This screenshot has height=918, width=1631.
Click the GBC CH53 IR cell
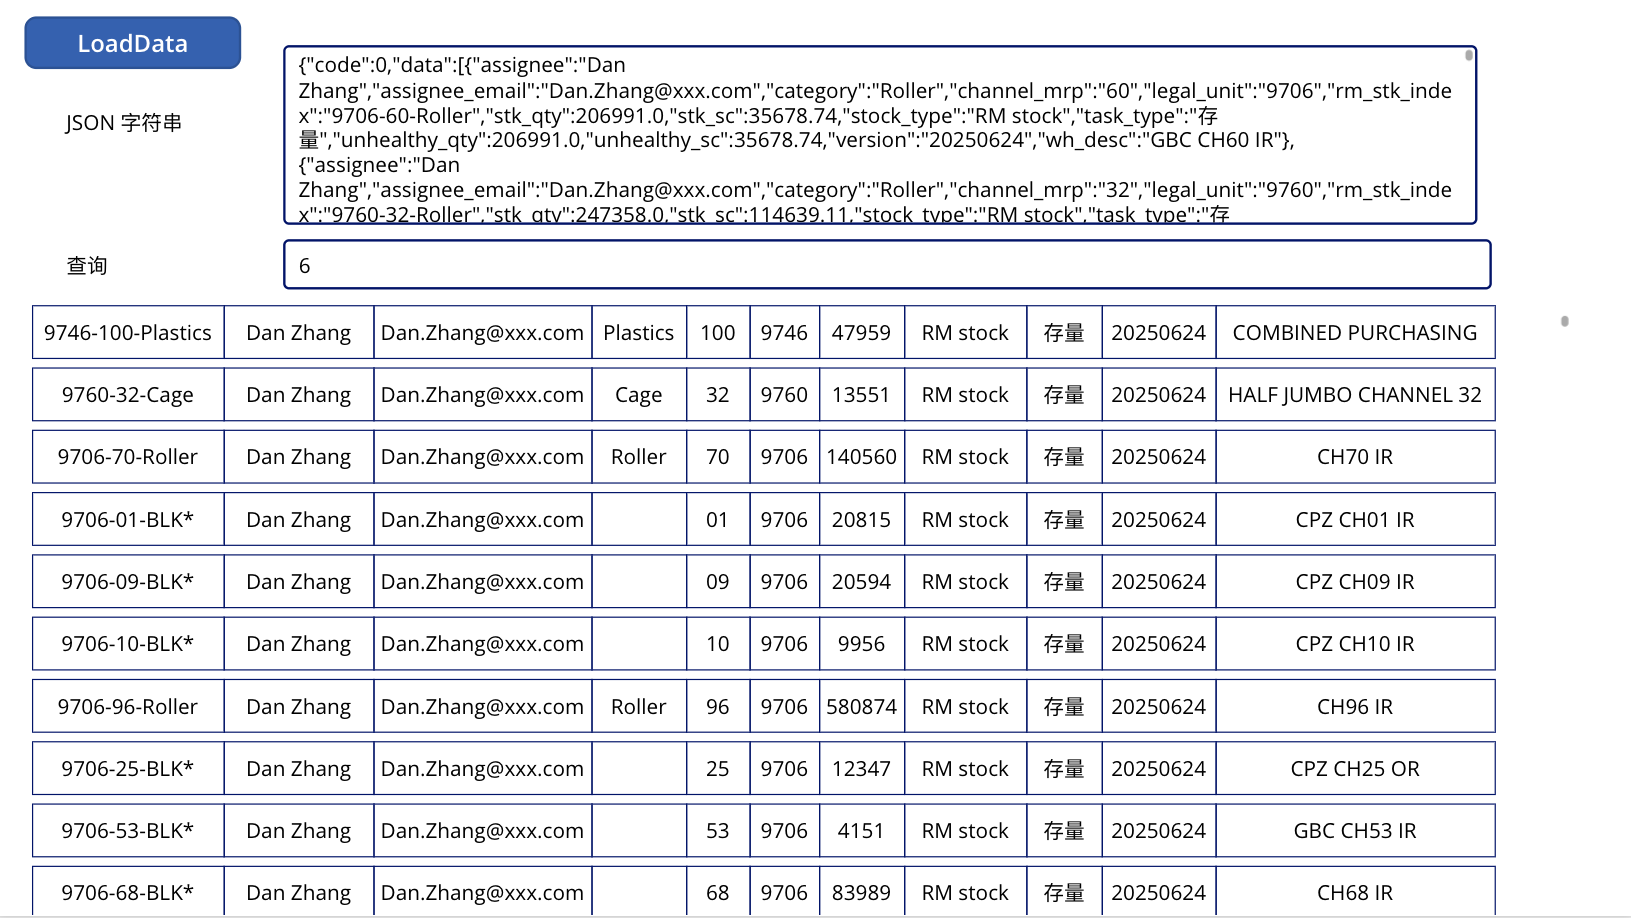[1355, 831]
